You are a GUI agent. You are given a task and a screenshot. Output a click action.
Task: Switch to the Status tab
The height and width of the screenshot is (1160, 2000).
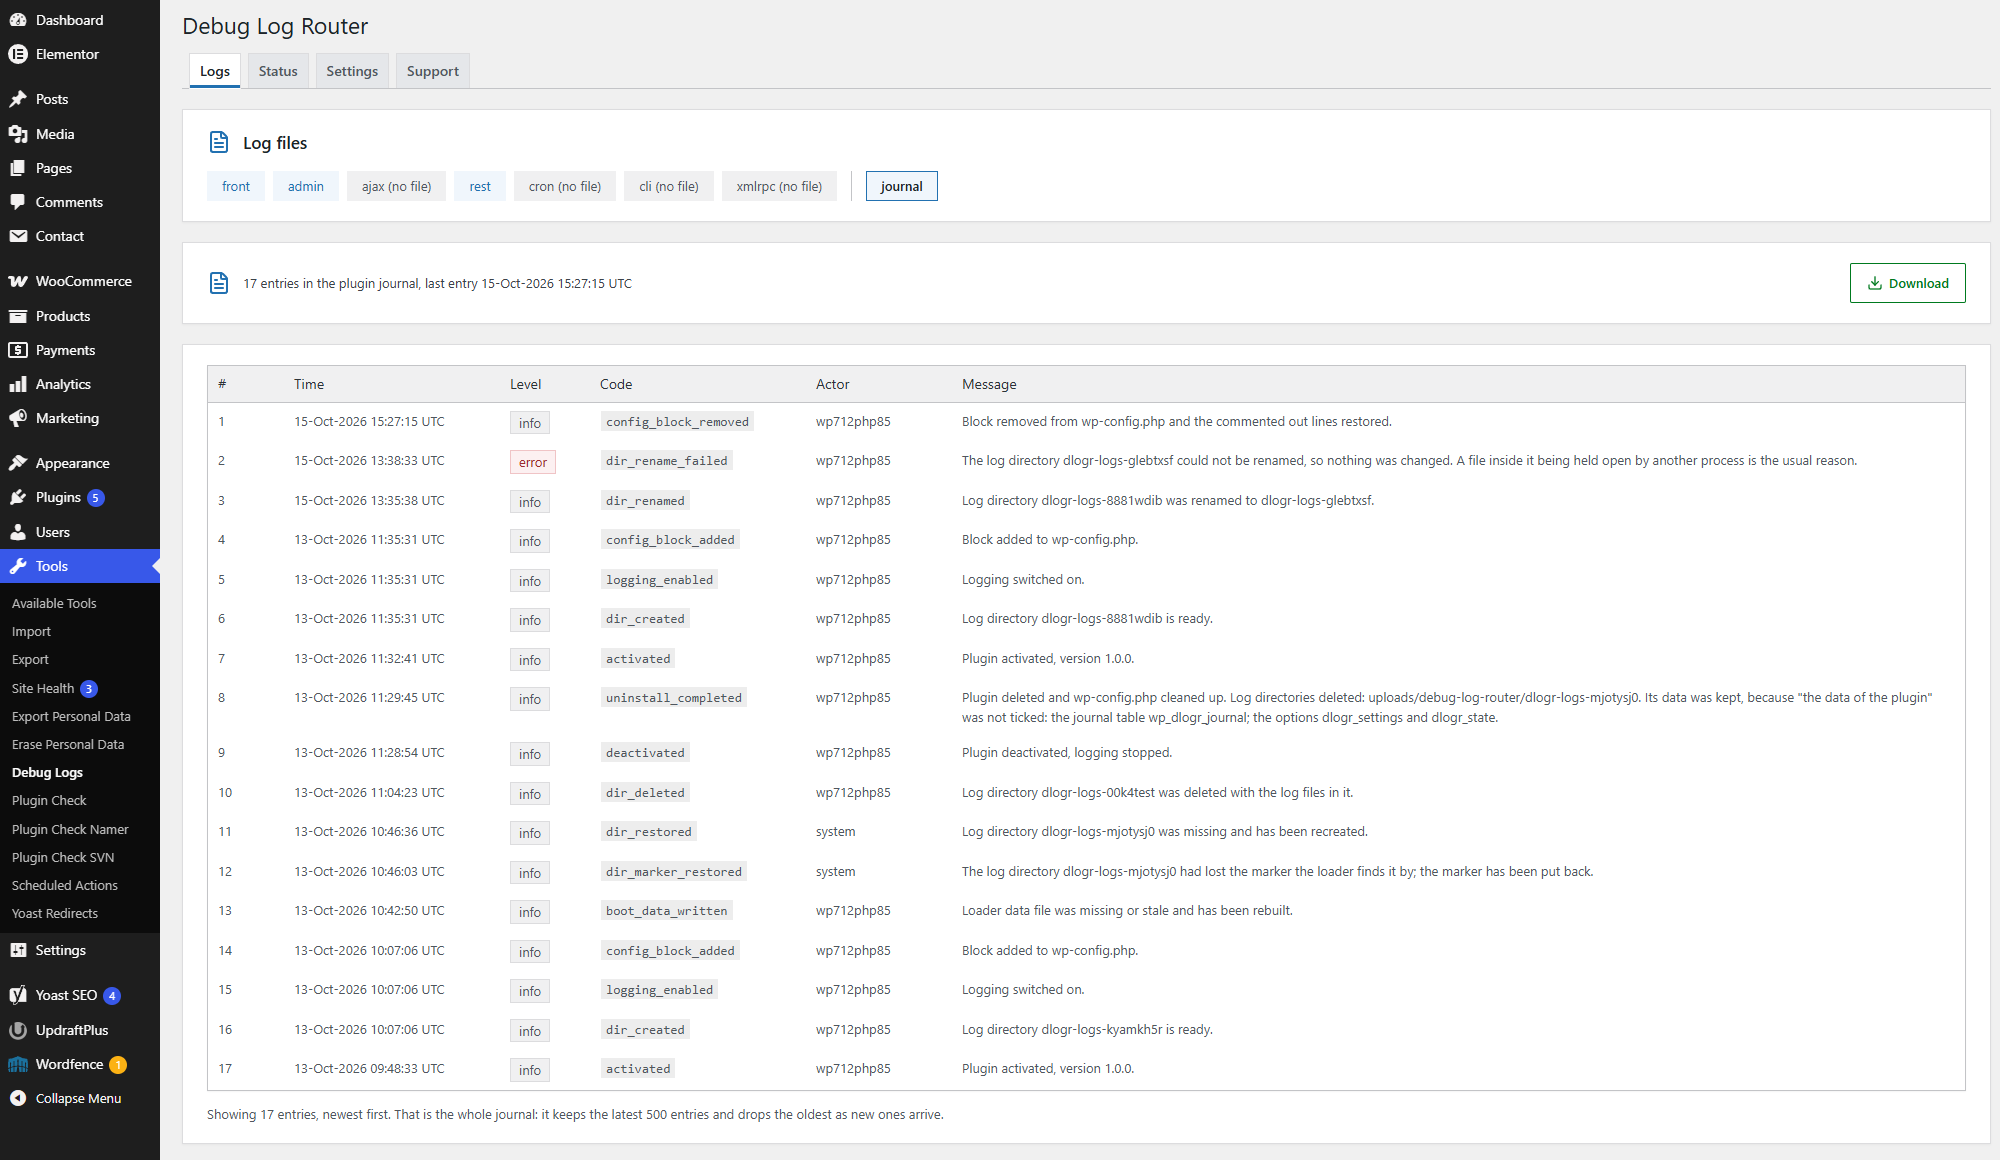click(x=278, y=71)
